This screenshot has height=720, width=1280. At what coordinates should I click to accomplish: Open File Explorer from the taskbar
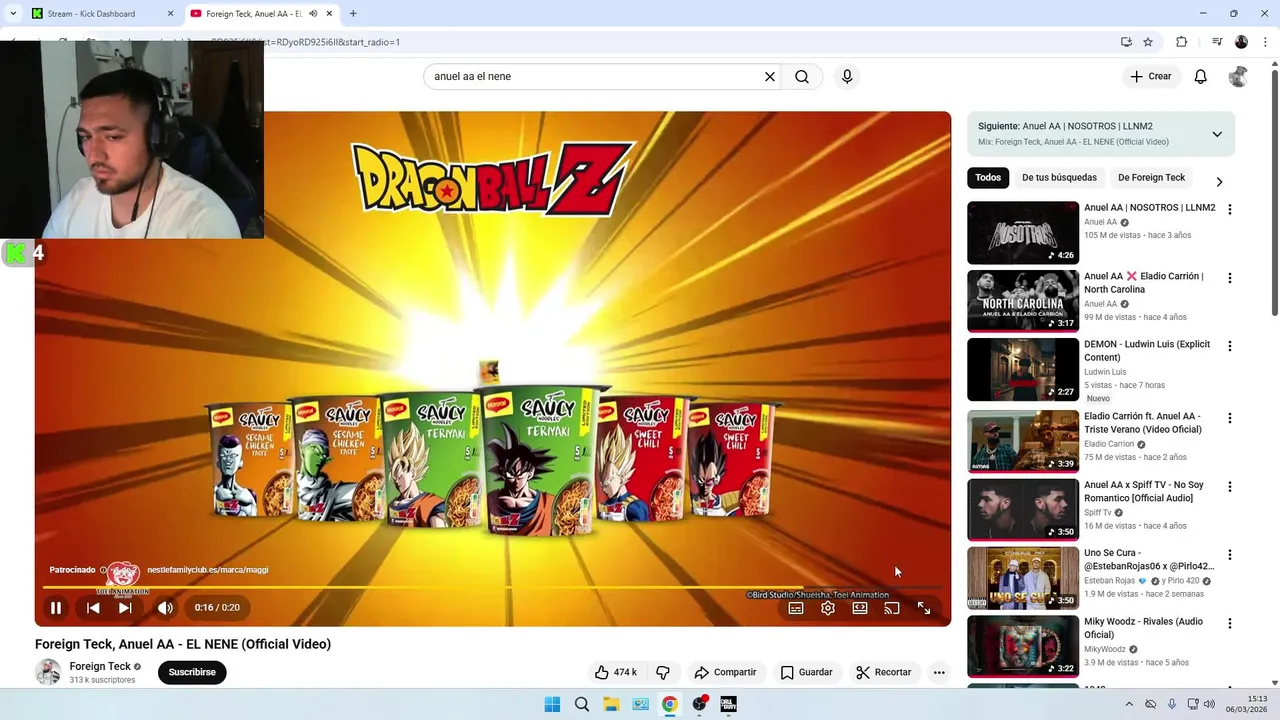coord(611,704)
